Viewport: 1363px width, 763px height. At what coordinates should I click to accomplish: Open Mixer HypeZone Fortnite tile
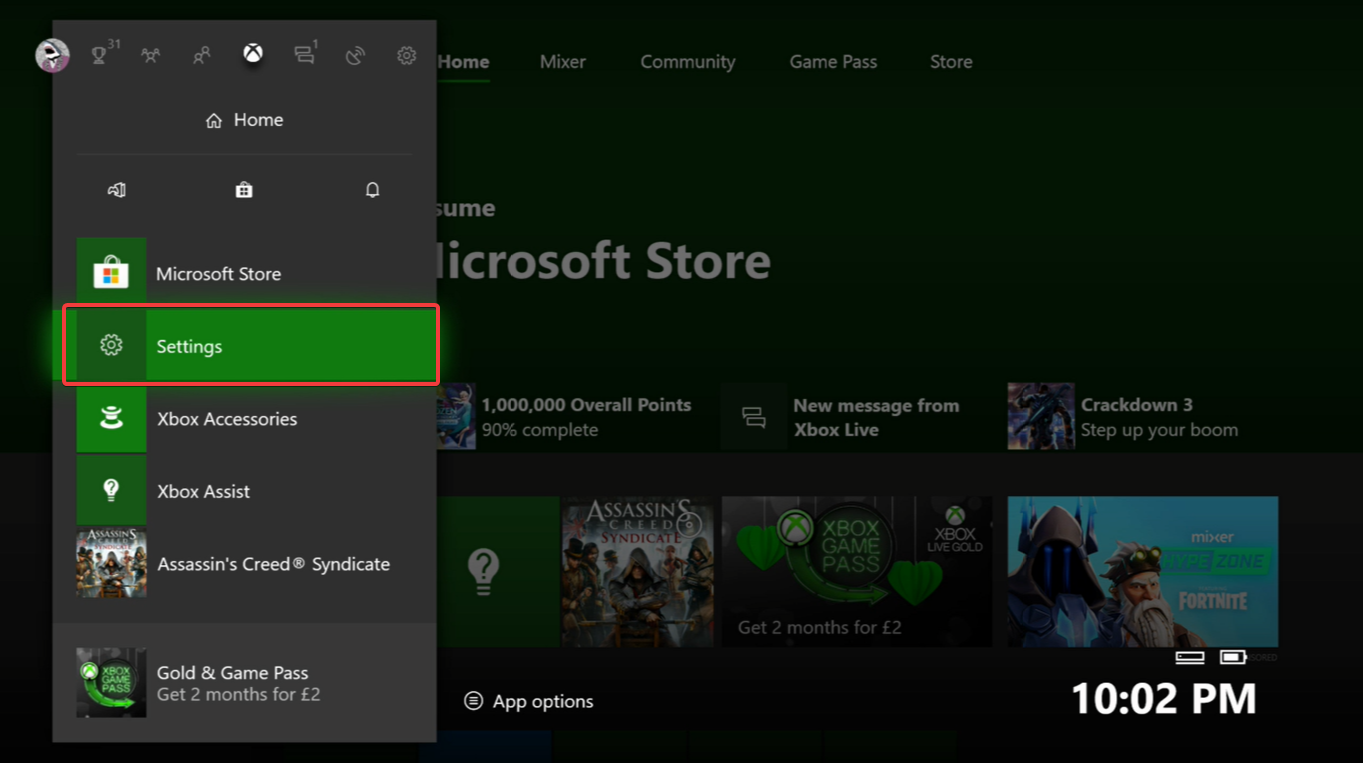point(1143,572)
